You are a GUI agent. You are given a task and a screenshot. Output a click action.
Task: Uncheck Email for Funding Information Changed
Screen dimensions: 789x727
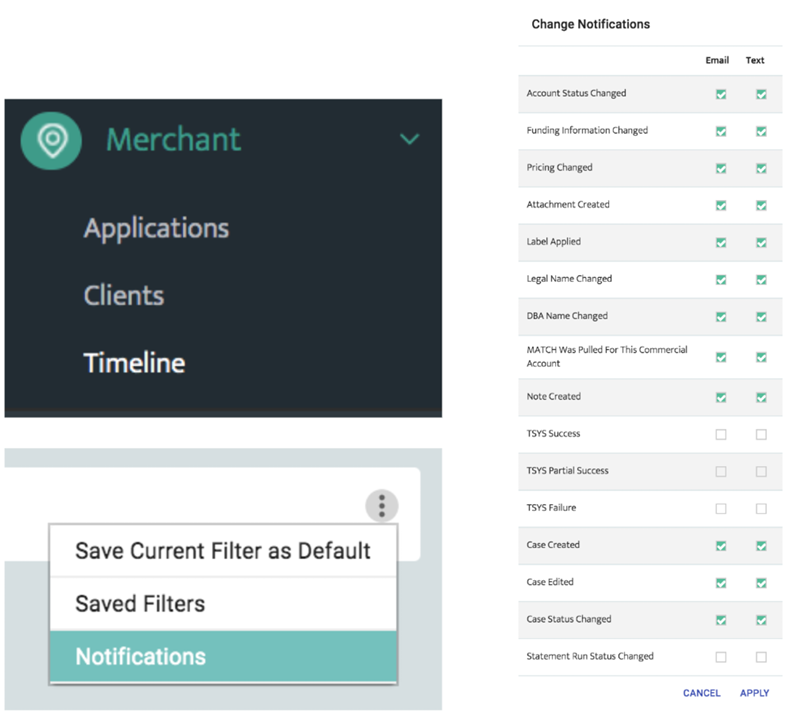click(x=721, y=131)
